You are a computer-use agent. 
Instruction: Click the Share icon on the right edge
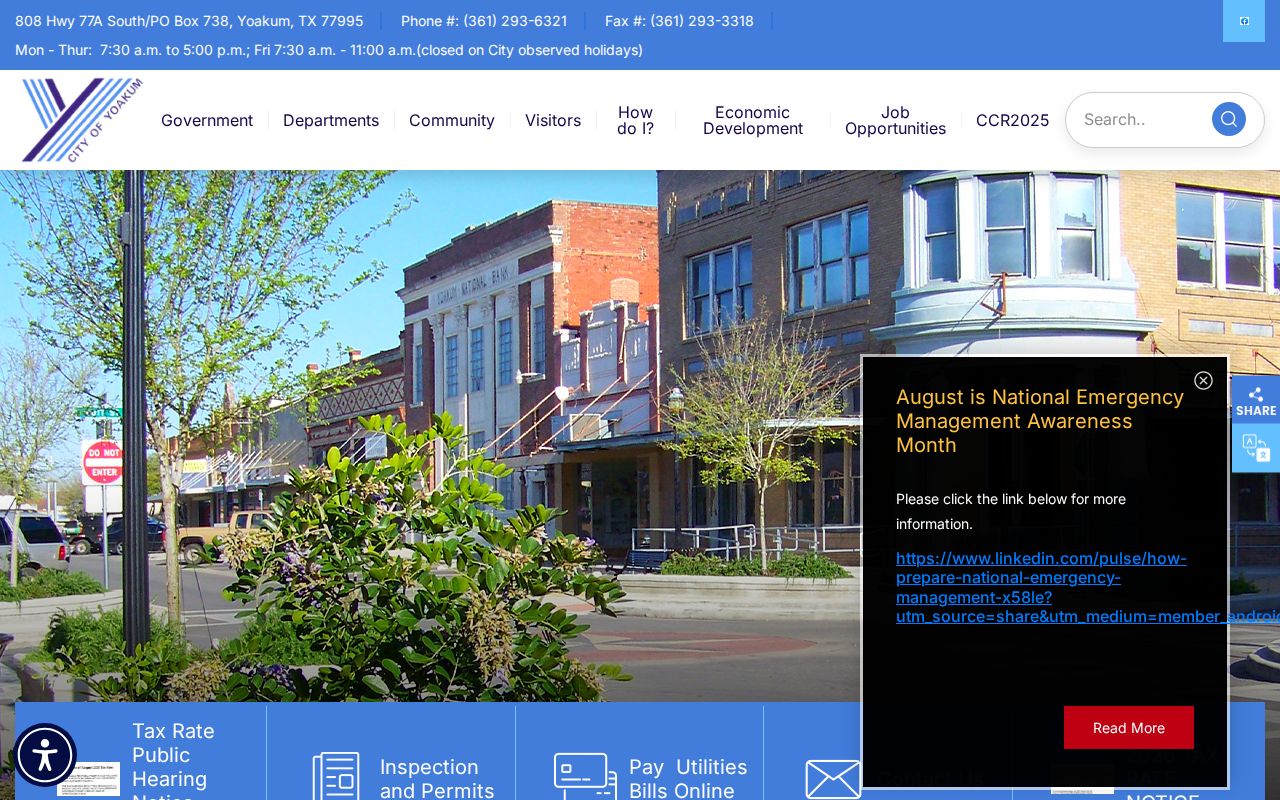point(1256,399)
